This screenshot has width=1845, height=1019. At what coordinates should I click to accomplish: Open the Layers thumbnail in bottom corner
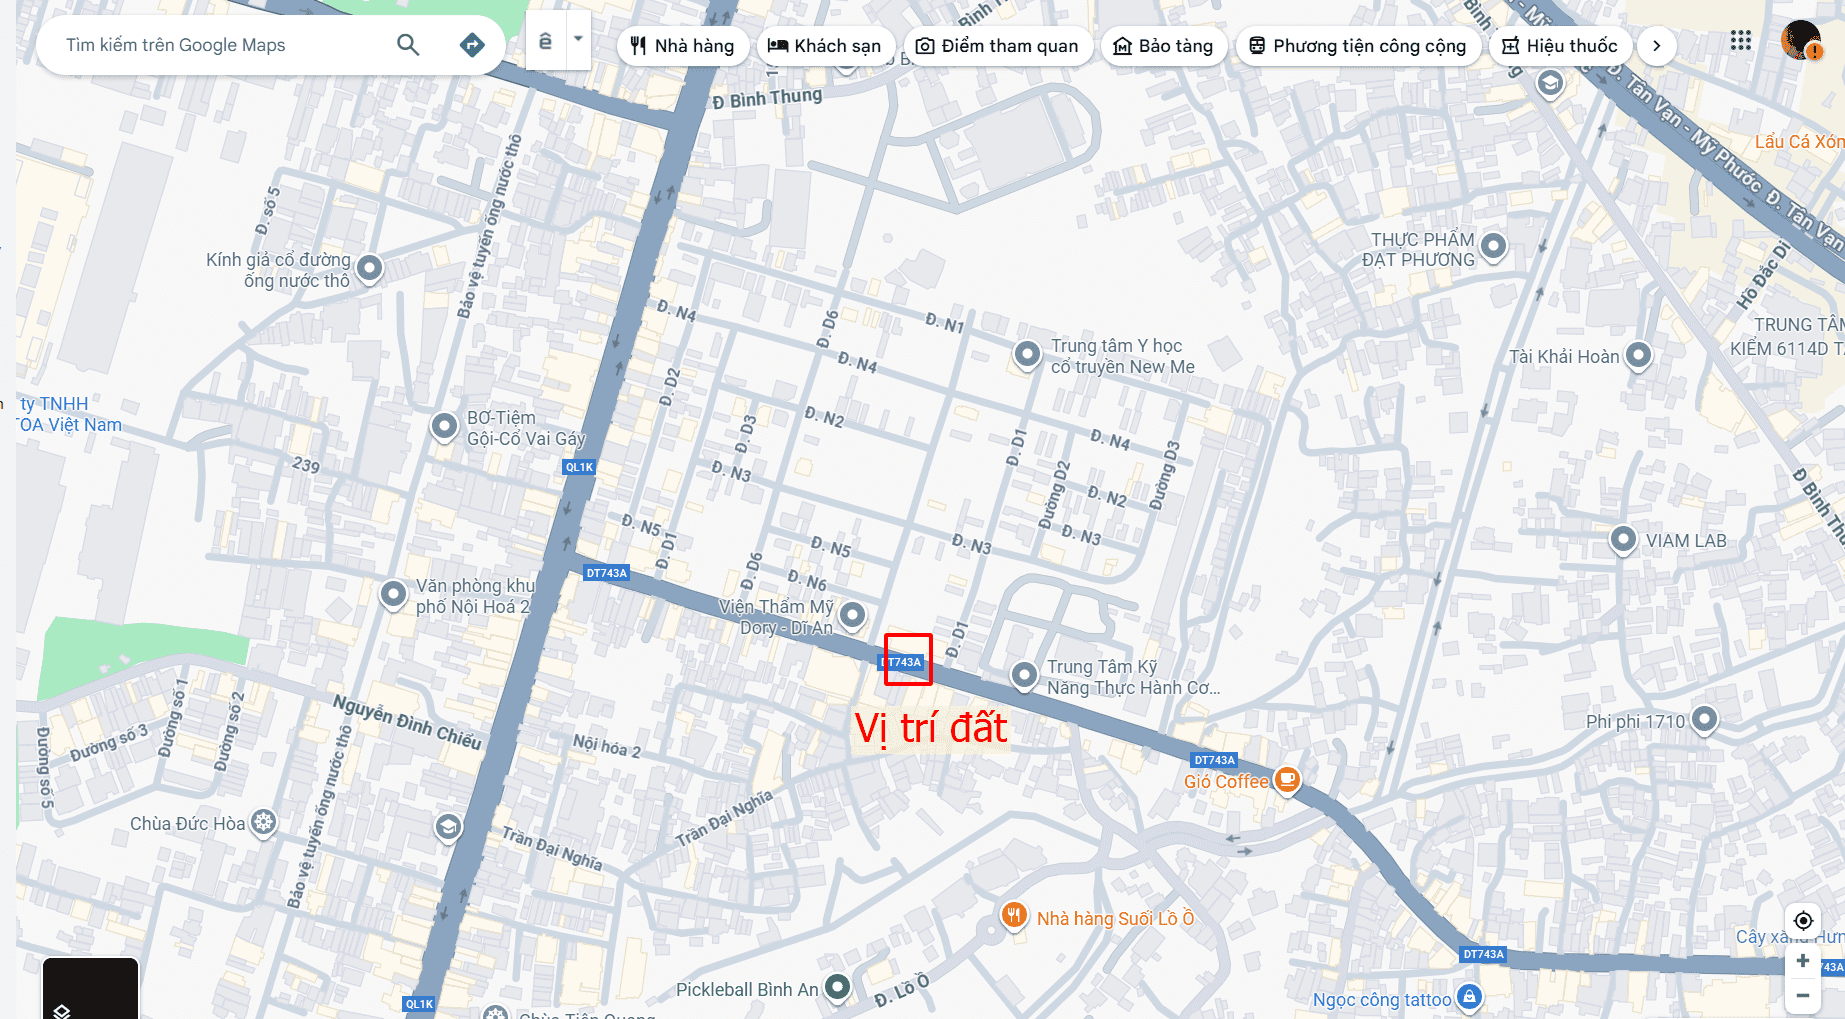tap(90, 989)
